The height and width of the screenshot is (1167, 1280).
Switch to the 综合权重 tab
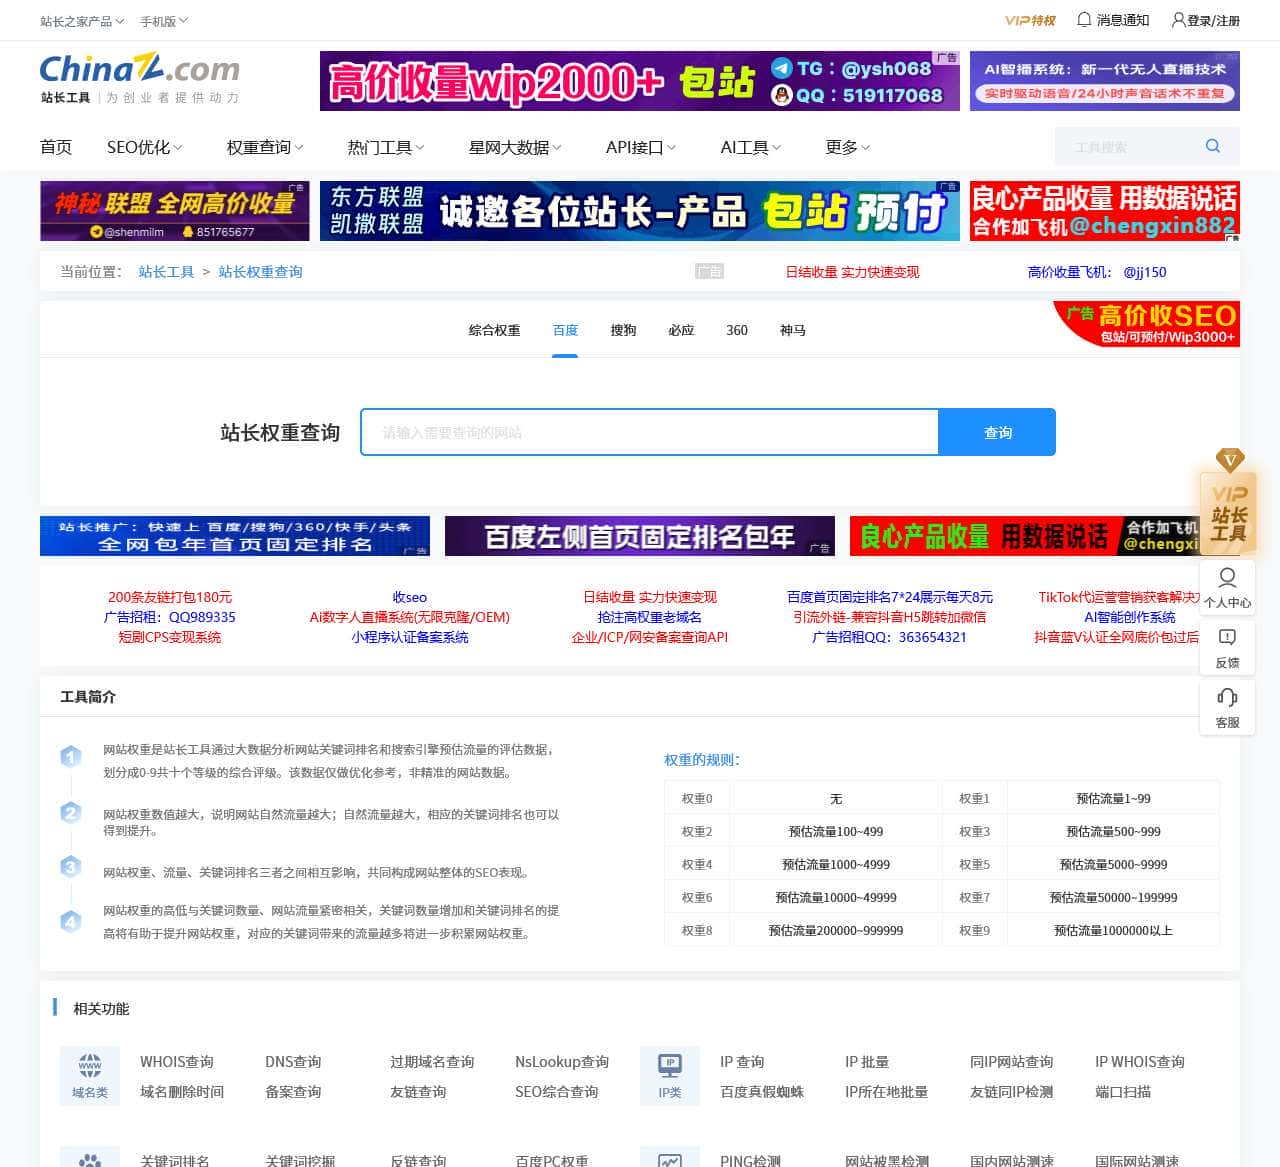494,330
